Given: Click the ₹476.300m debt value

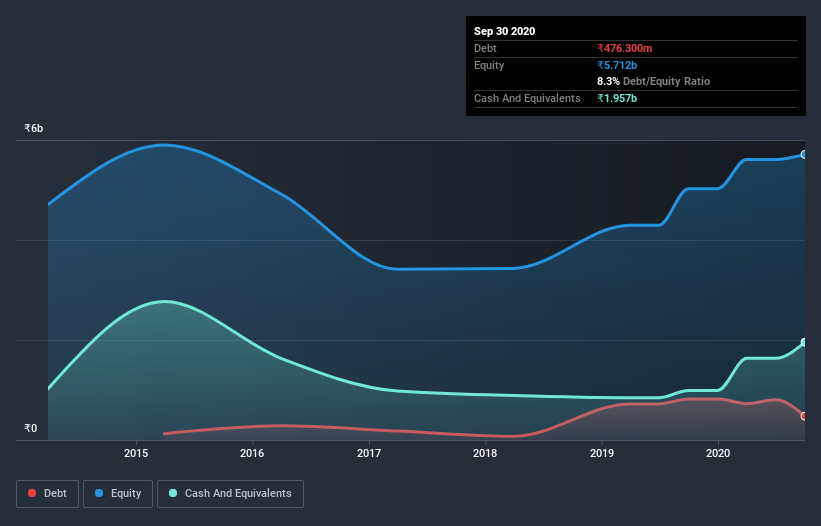Looking at the screenshot, I should (625, 48).
